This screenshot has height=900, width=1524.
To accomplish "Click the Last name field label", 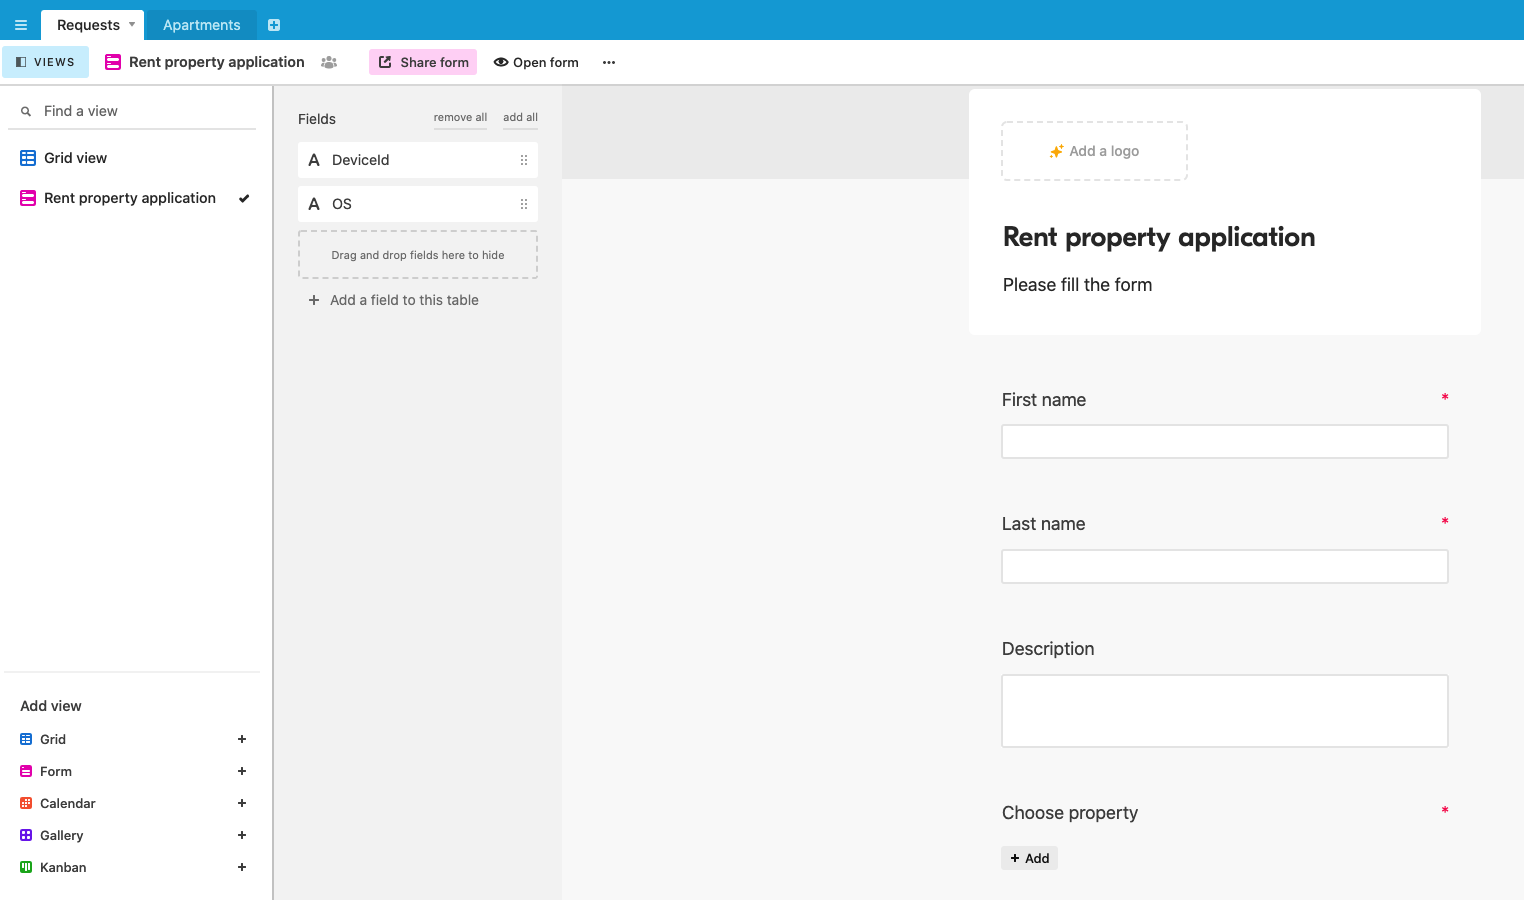I will click(1043, 524).
